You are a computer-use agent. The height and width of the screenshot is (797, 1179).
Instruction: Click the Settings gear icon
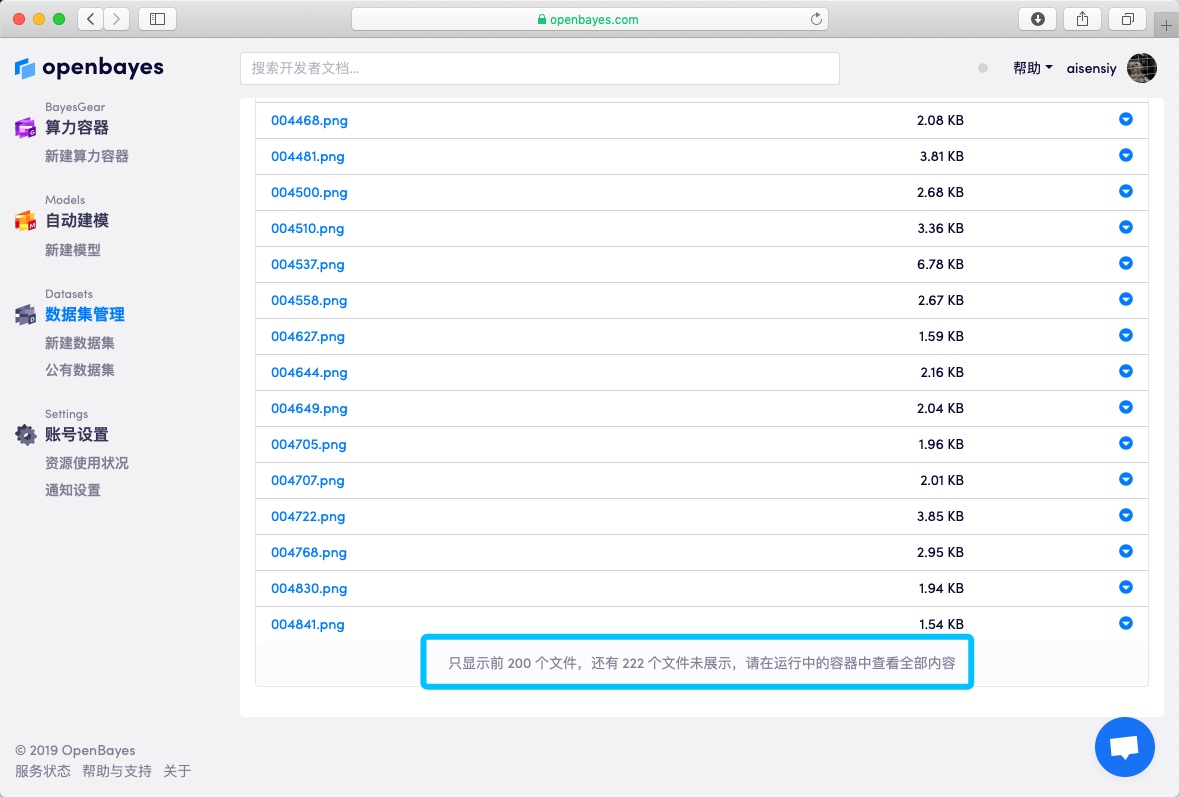tap(25, 435)
